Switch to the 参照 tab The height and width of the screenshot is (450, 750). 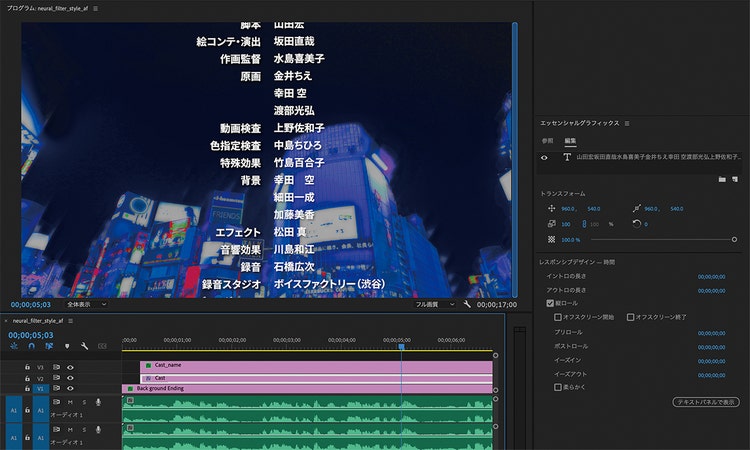[x=547, y=141]
